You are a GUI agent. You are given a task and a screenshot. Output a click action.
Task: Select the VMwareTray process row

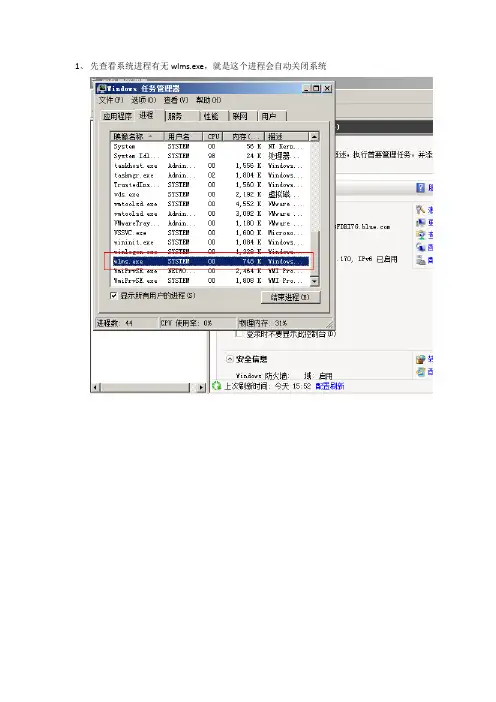(x=210, y=223)
